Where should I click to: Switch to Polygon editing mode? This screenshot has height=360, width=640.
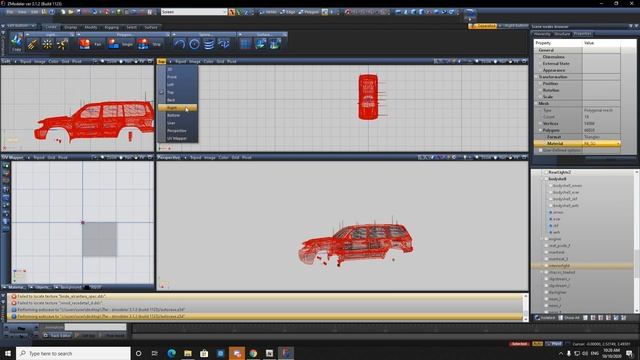tap(309, 12)
